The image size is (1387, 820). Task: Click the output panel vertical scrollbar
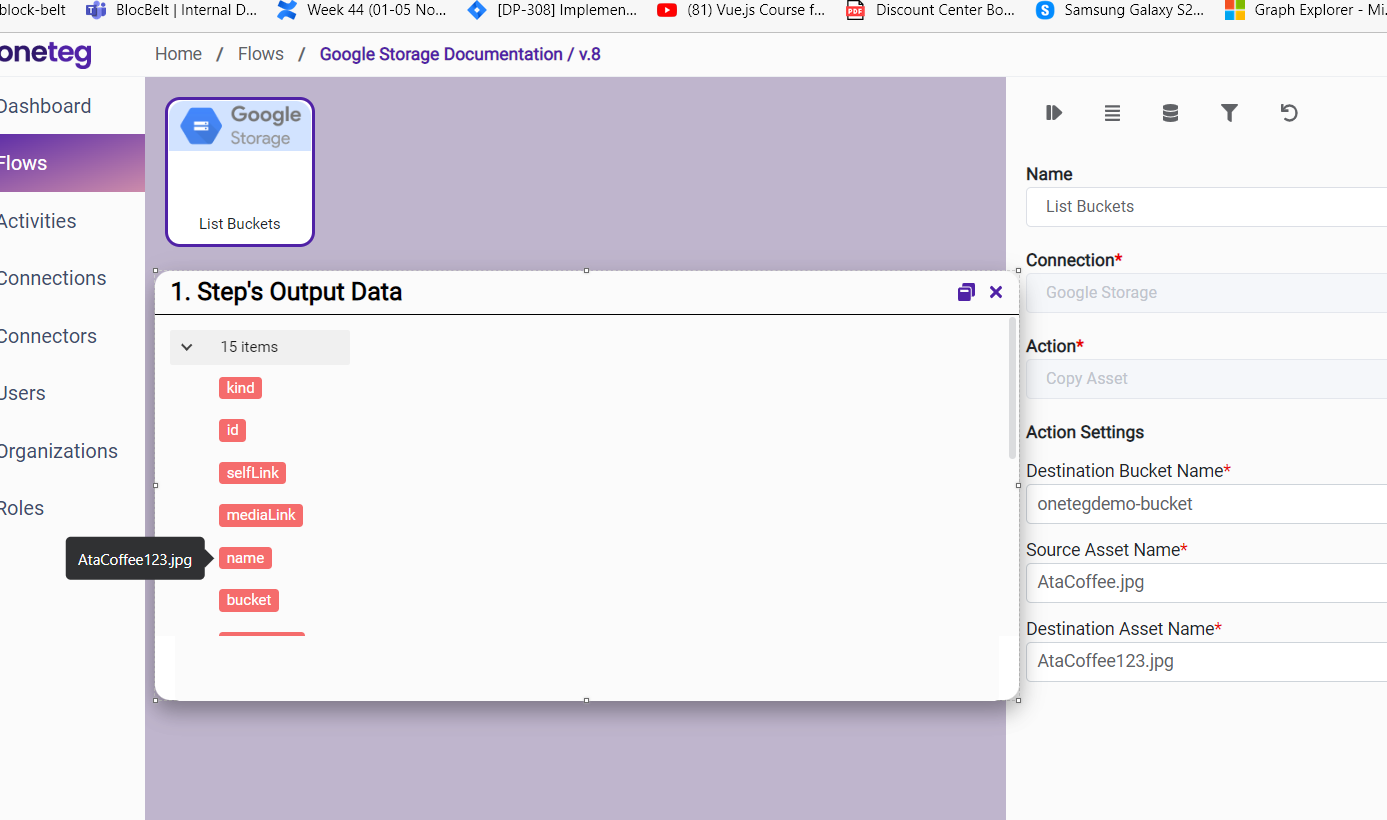click(x=1012, y=390)
